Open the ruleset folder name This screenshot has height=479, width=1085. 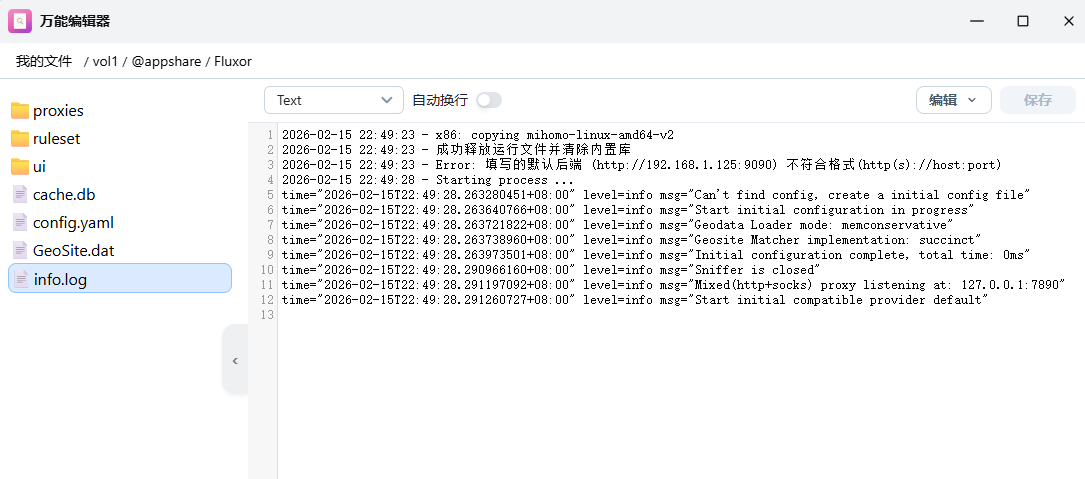[57, 138]
